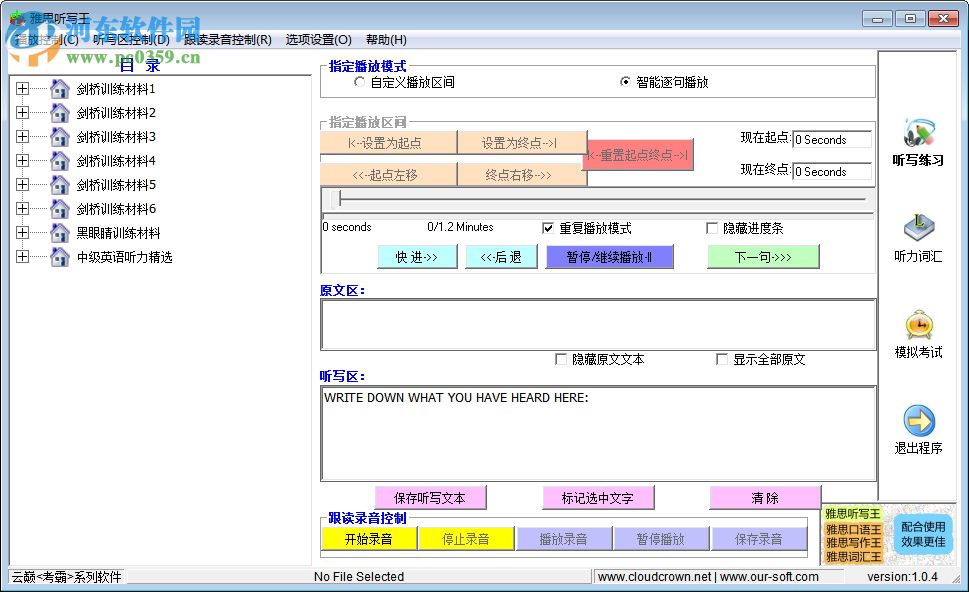Screen dimensions: 969x592
Task: Open the 选项设置(O) menu
Action: [318, 40]
